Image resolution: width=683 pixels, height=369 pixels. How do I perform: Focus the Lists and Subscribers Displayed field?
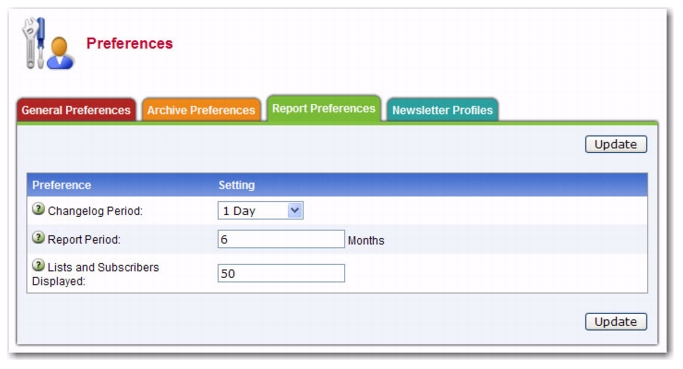(x=281, y=273)
